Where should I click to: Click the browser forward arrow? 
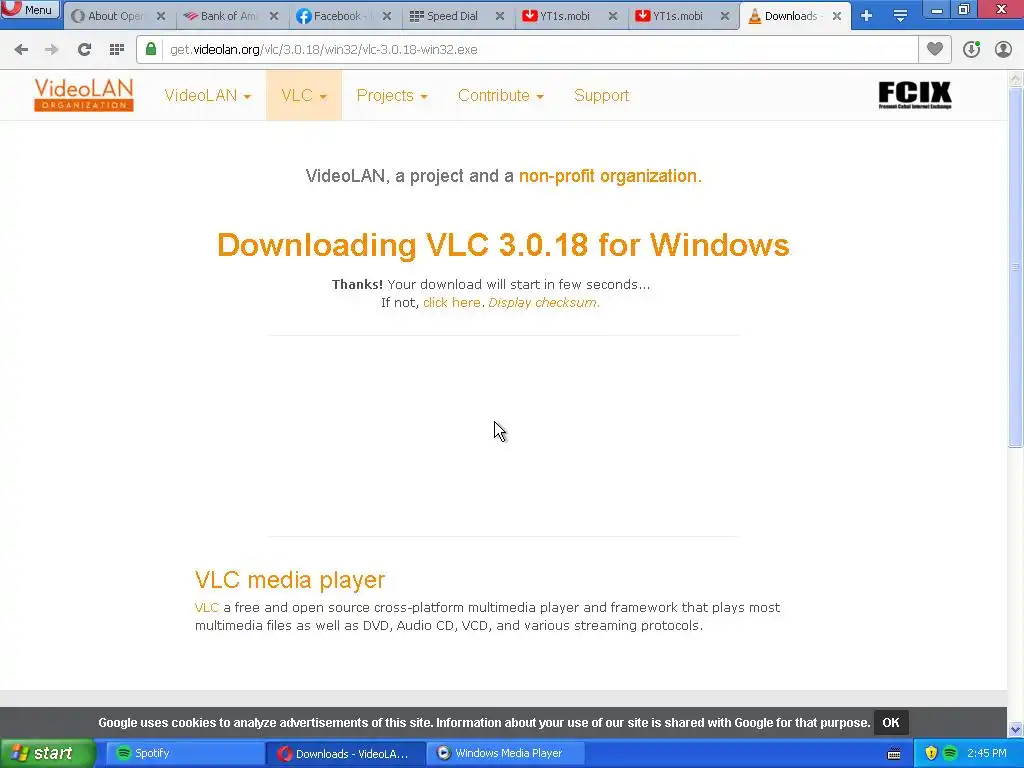point(52,50)
